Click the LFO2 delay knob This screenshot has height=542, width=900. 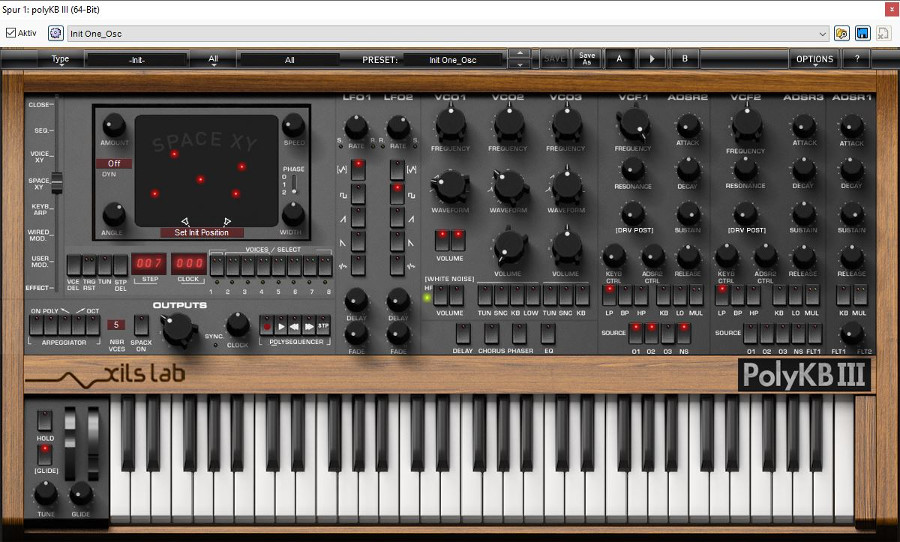(x=398, y=300)
